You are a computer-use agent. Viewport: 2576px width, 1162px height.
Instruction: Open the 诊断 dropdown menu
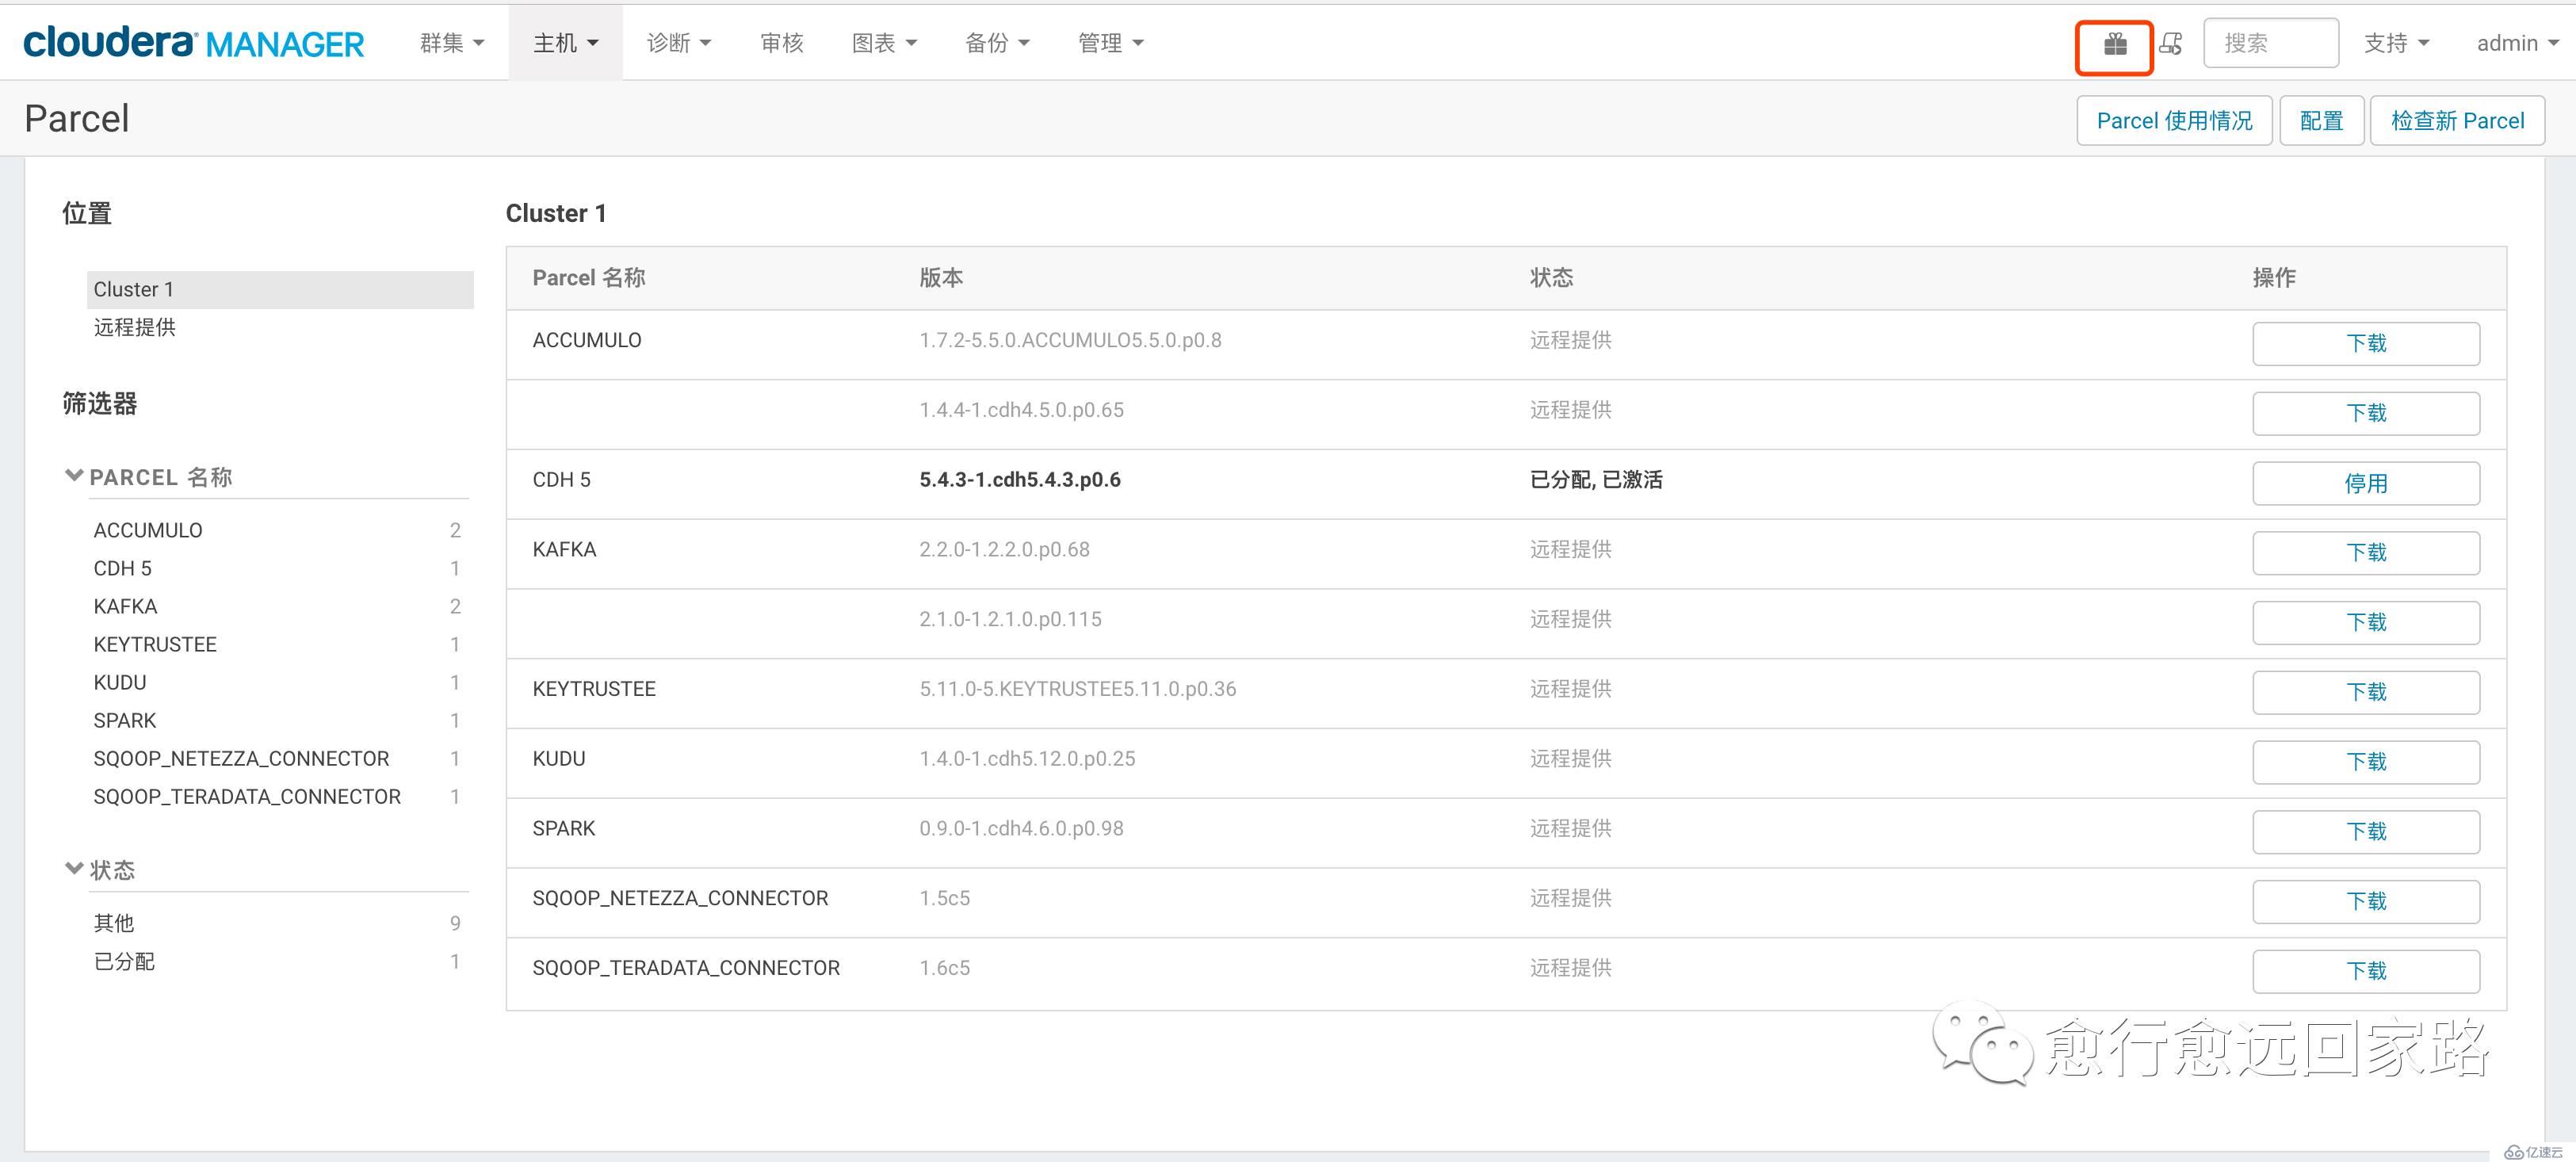click(x=679, y=43)
